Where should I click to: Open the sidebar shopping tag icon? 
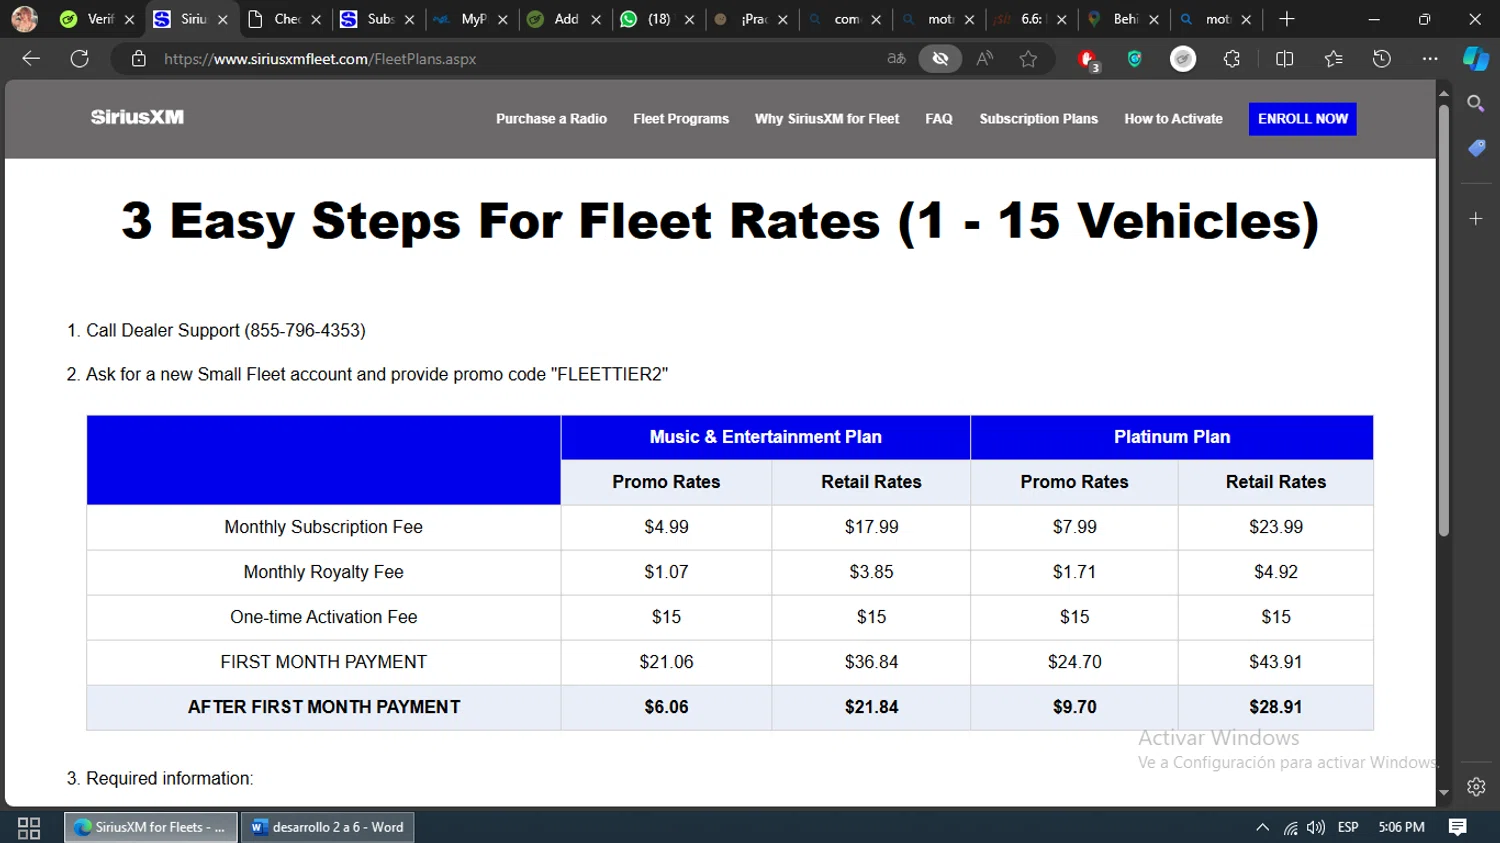[1476, 148]
